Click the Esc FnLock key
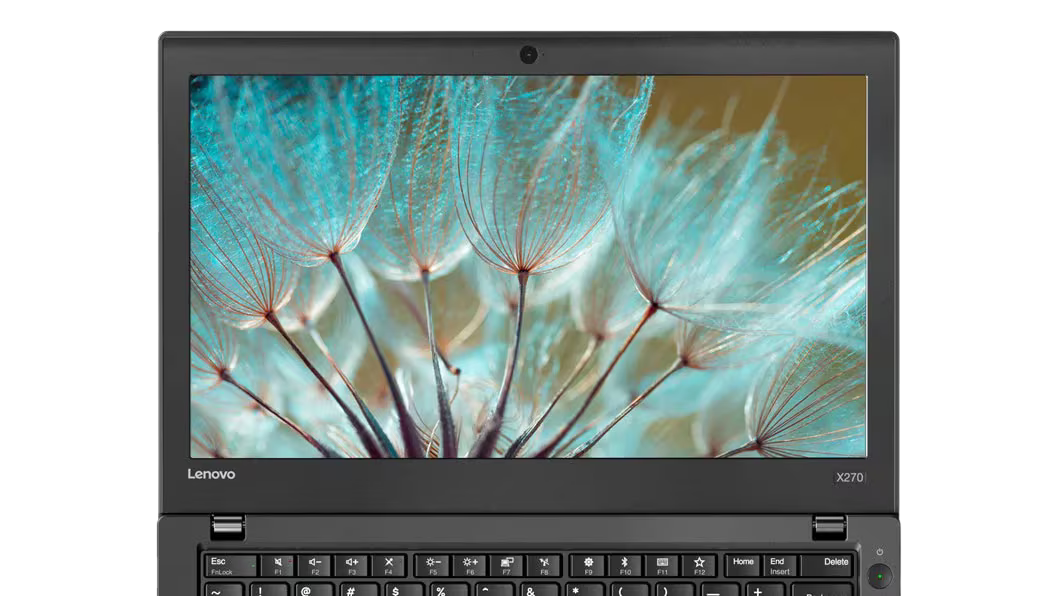This screenshot has width=1060, height=596. [x=231, y=566]
